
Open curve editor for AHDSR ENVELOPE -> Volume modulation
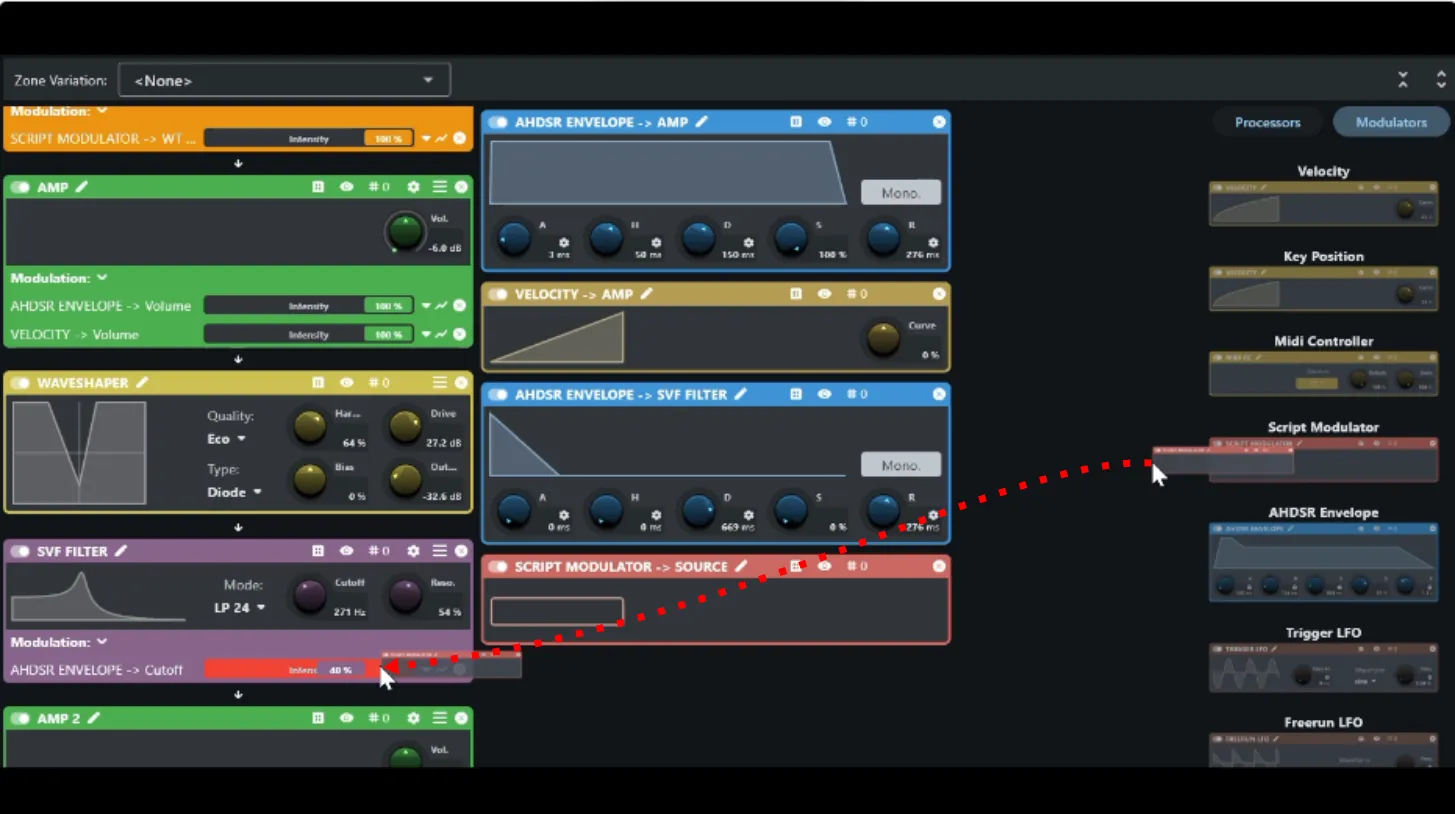pyautogui.click(x=441, y=306)
